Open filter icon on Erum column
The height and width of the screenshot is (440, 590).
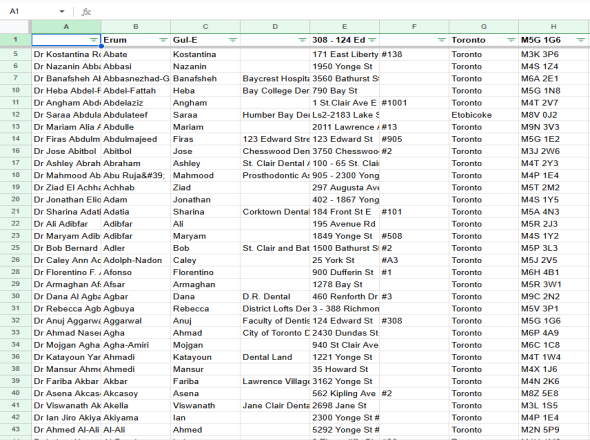point(163,40)
